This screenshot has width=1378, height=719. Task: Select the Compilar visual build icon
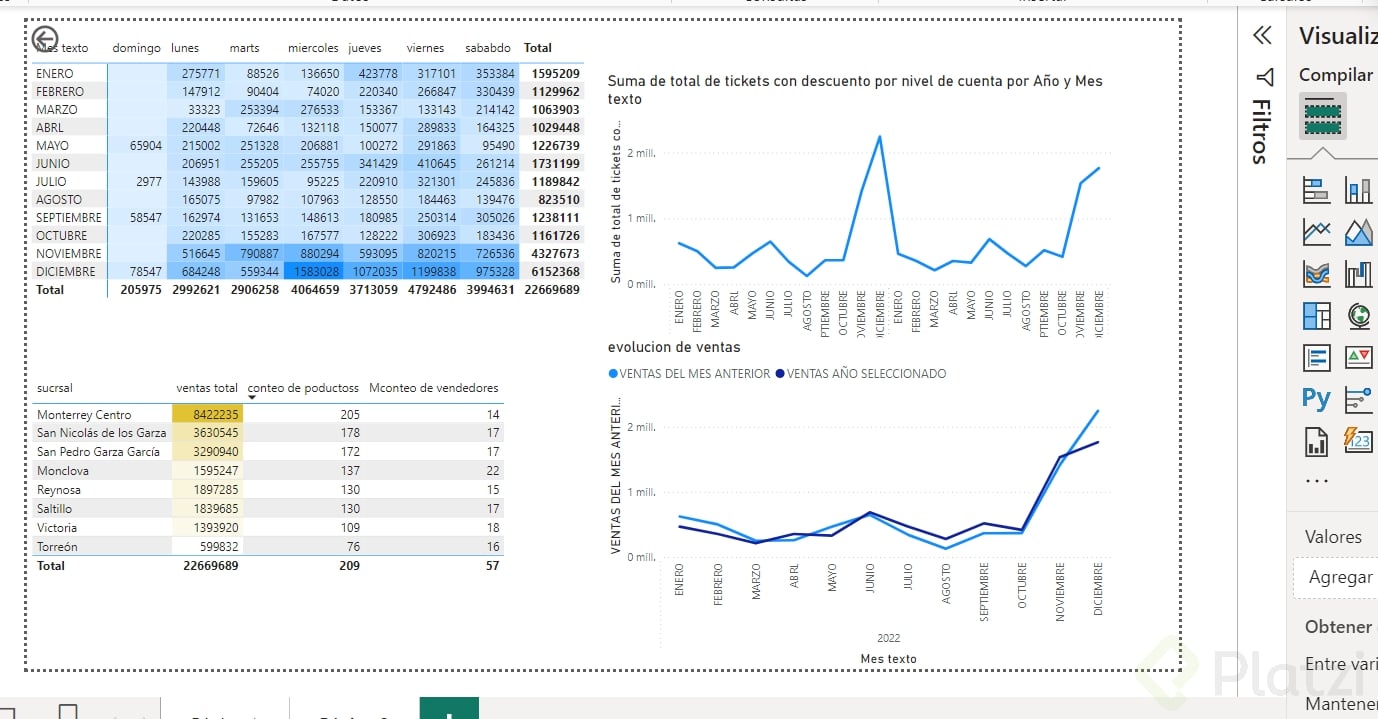tap(1322, 116)
